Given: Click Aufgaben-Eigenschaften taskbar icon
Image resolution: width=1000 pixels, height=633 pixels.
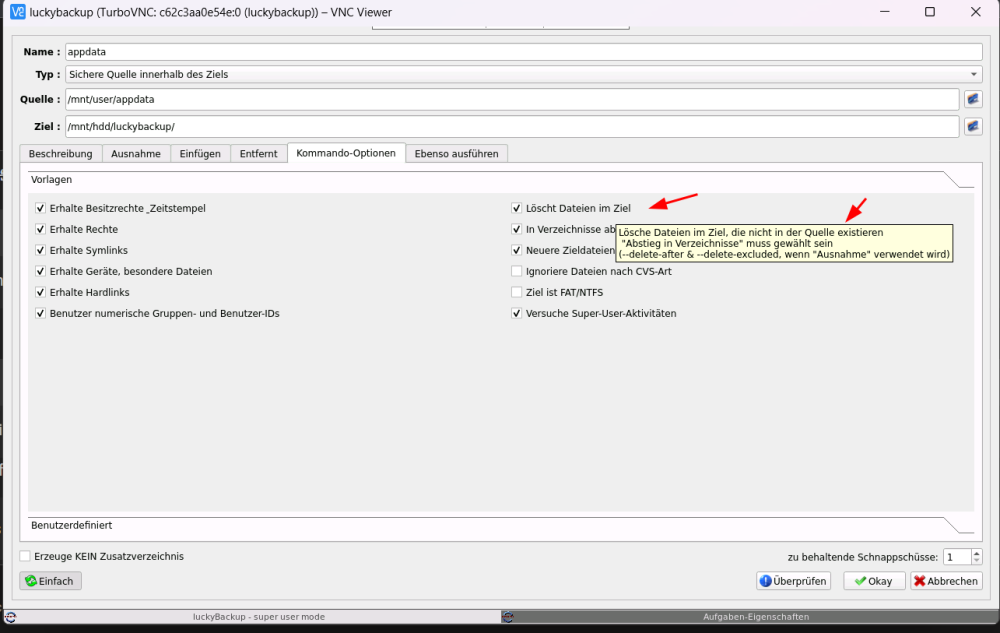Looking at the screenshot, I should coord(508,616).
